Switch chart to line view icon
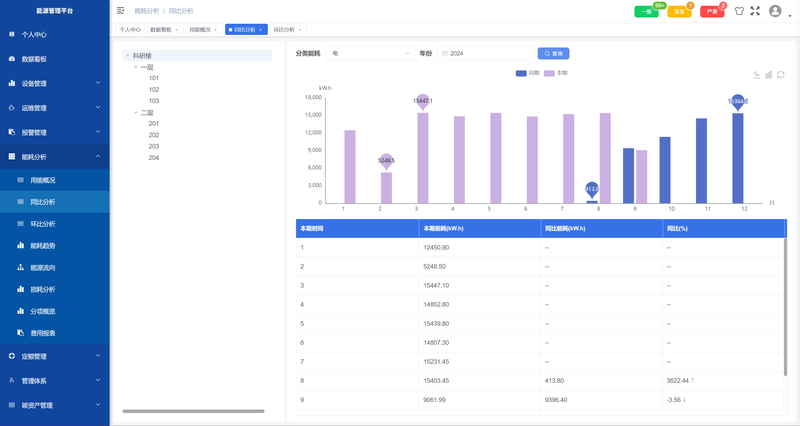Viewport: 800px width, 426px height. point(756,75)
